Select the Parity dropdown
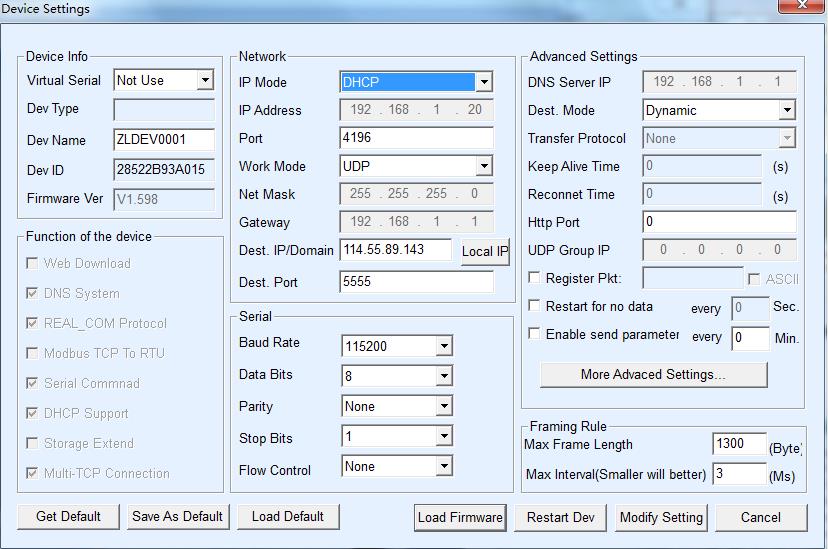Screen dimensions: 828x549 [443, 406]
